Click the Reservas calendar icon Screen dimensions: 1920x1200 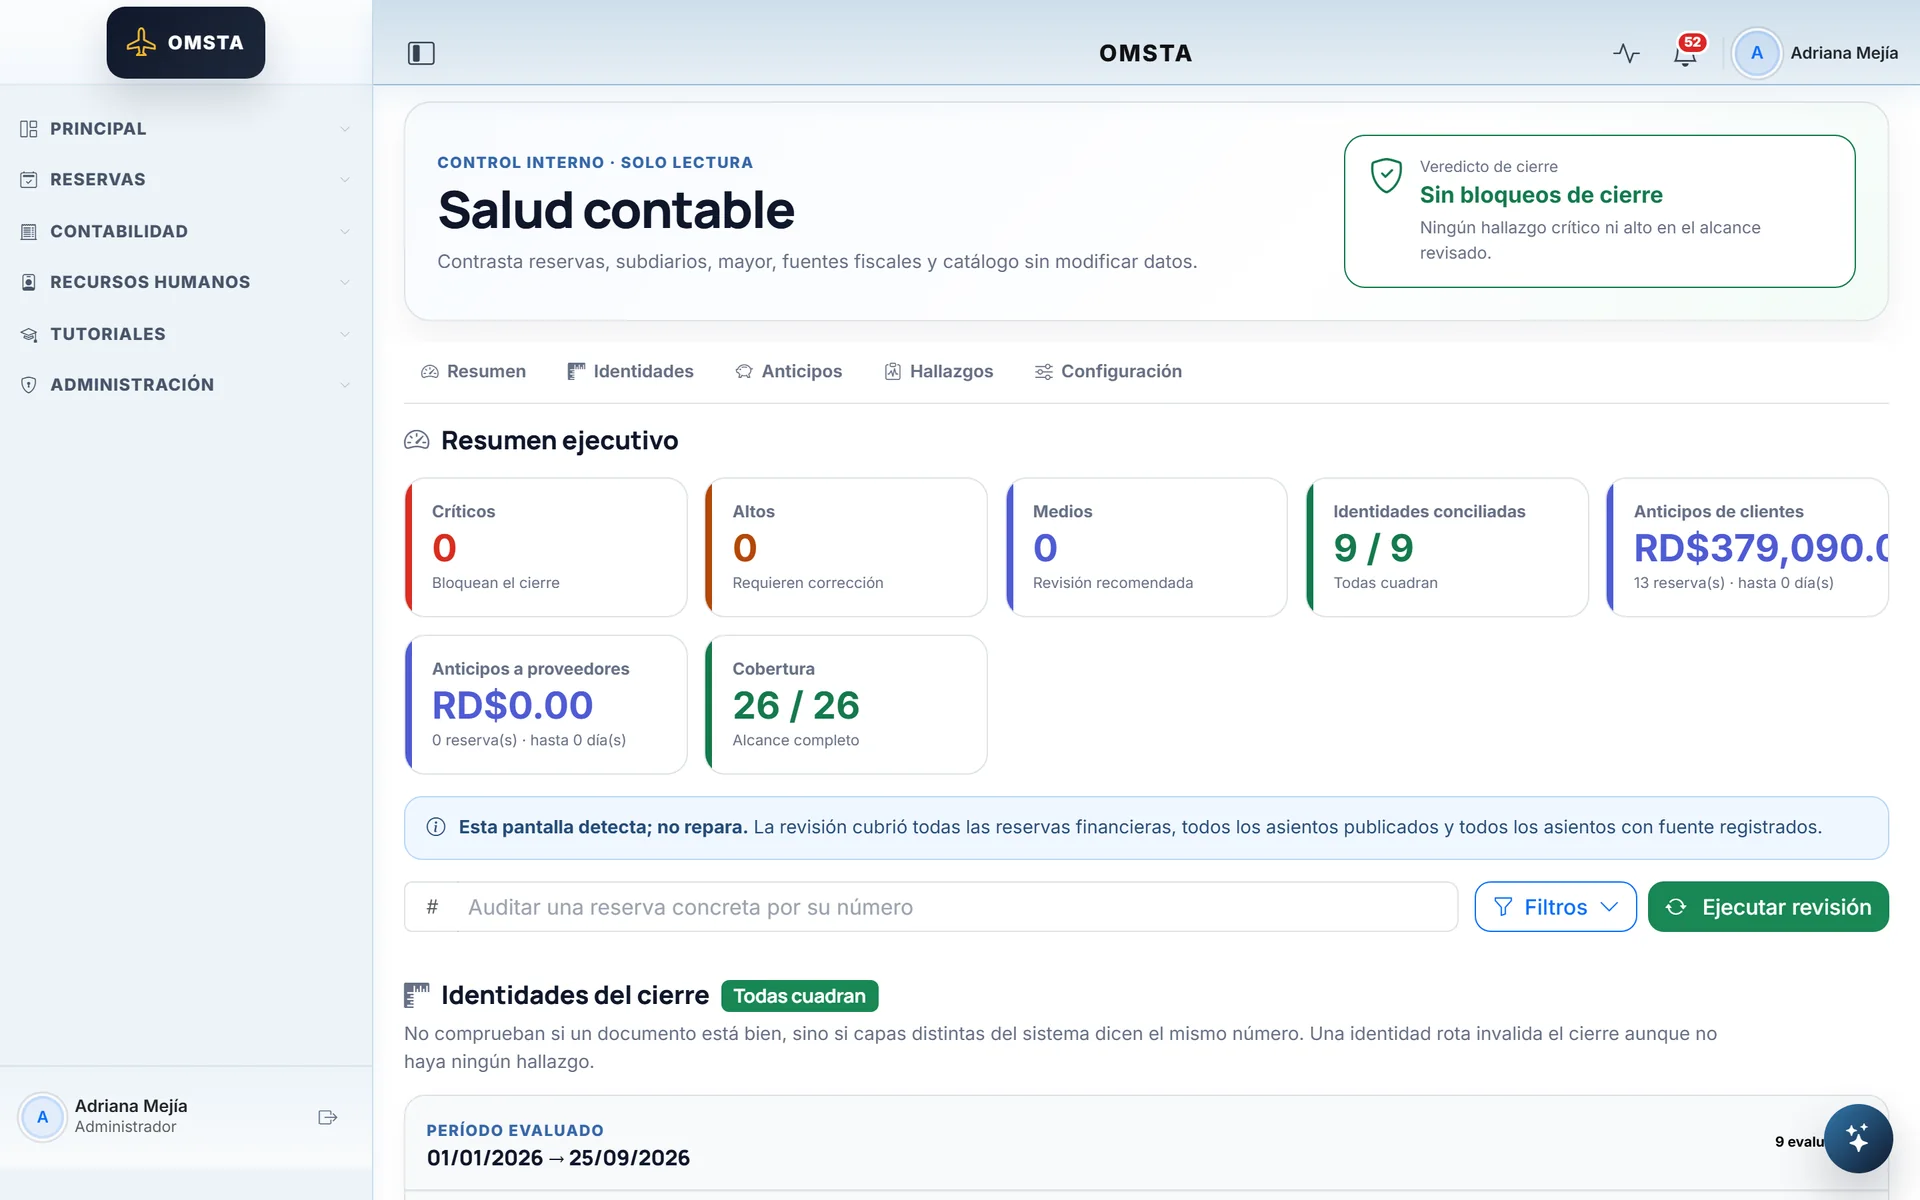[x=29, y=180]
